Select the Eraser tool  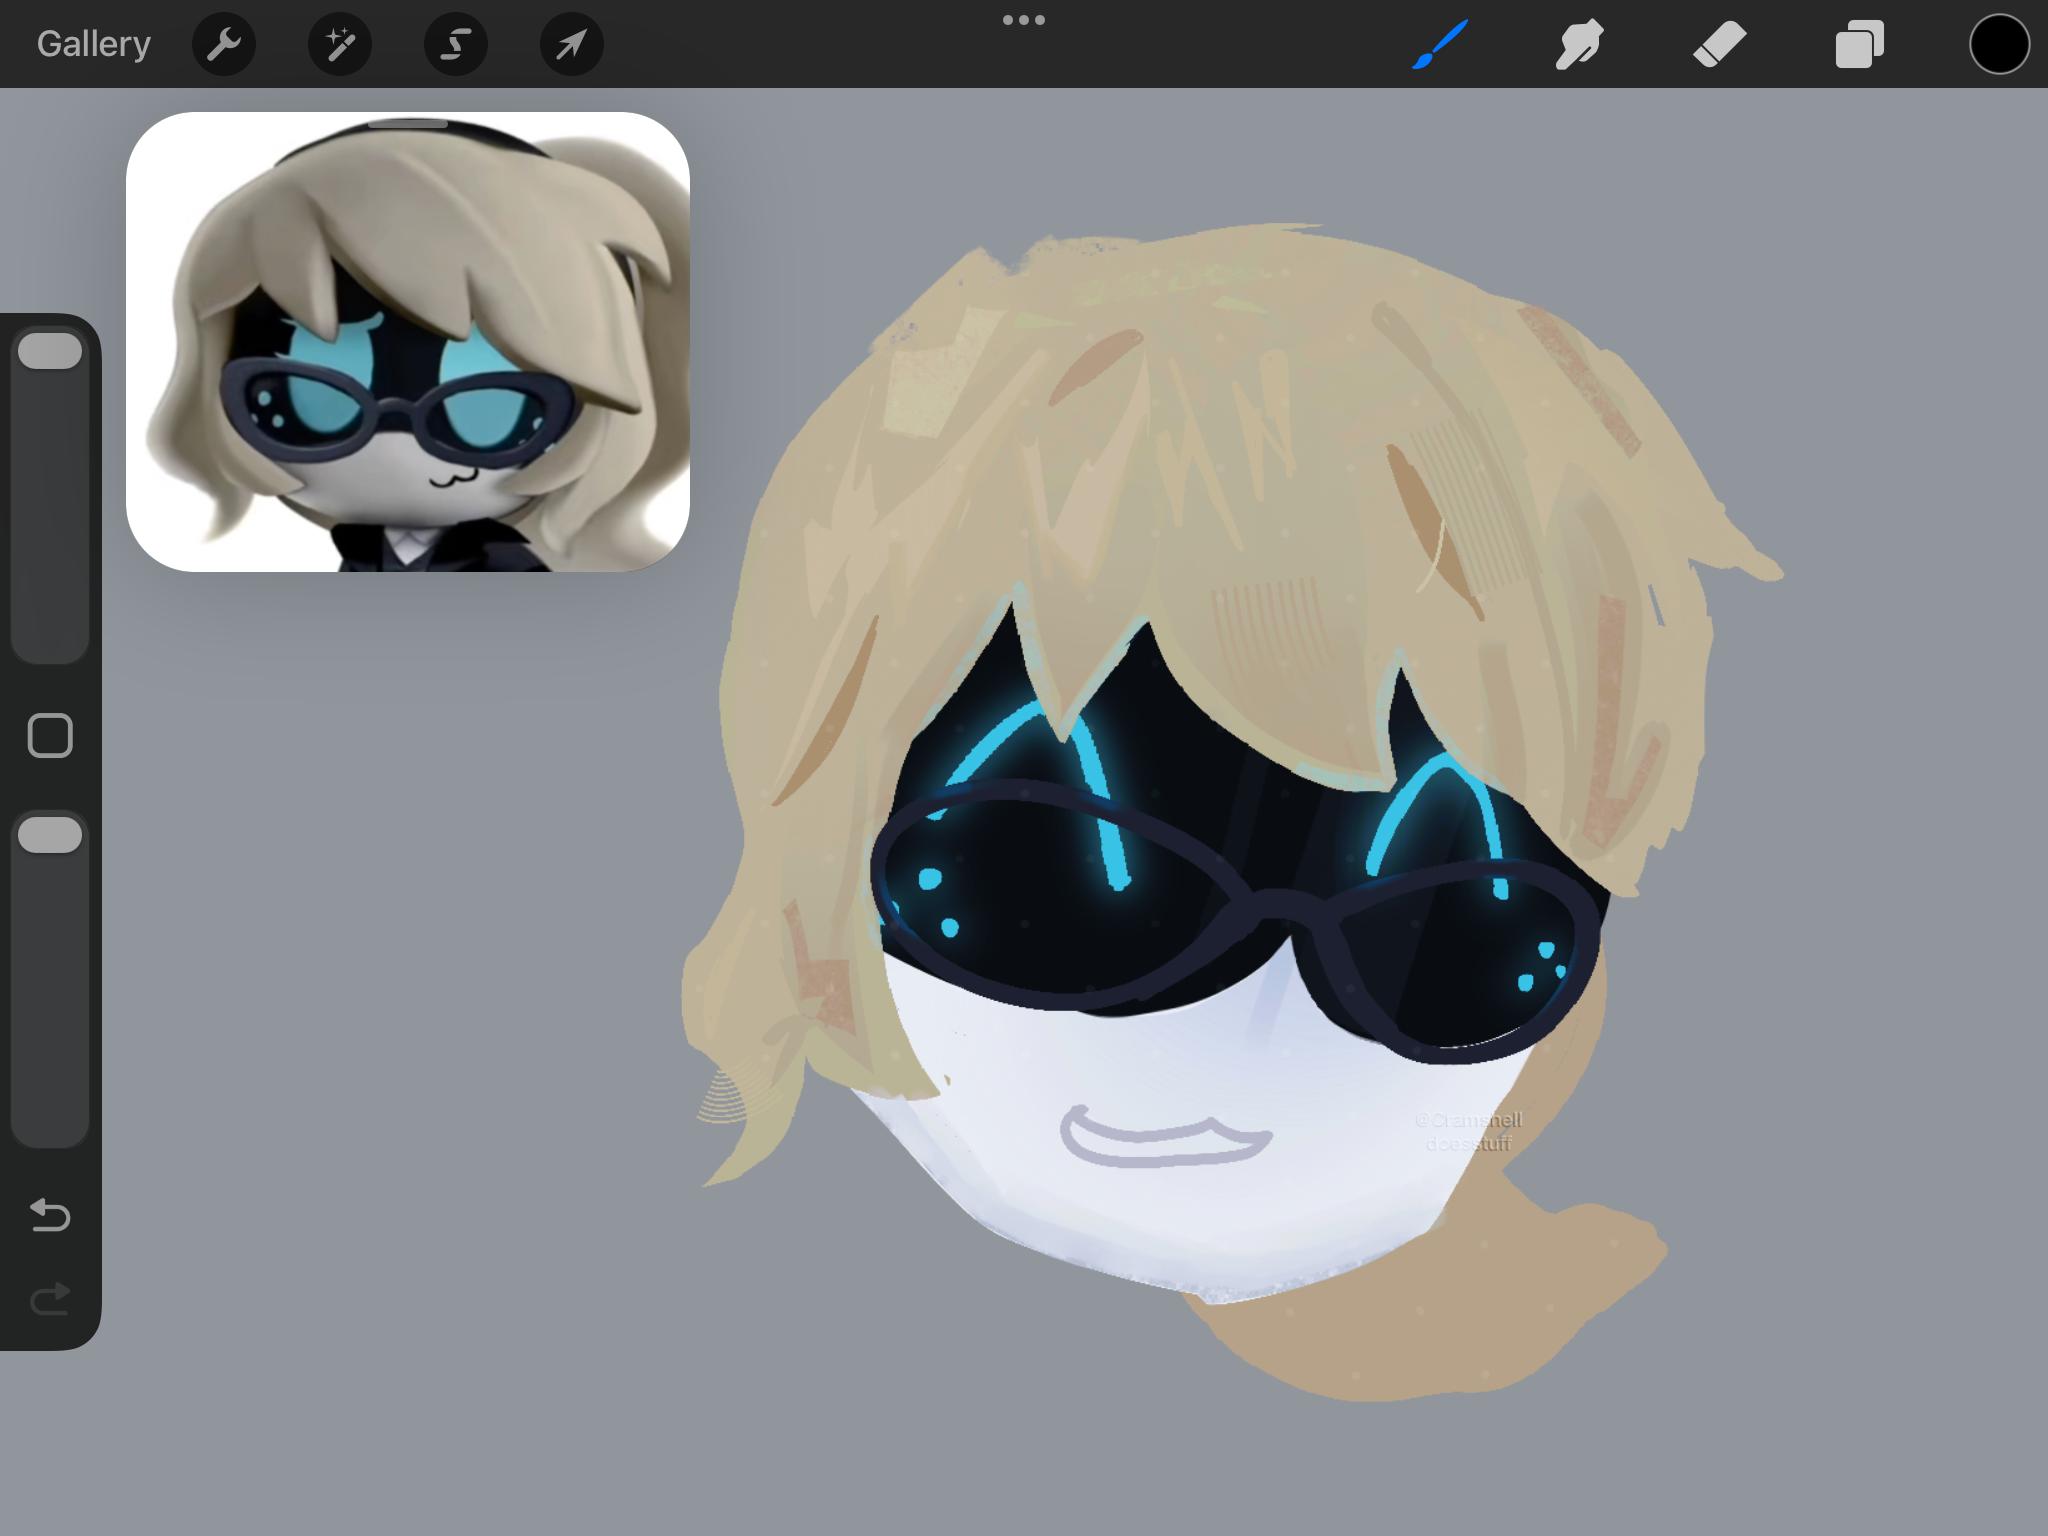(1719, 44)
